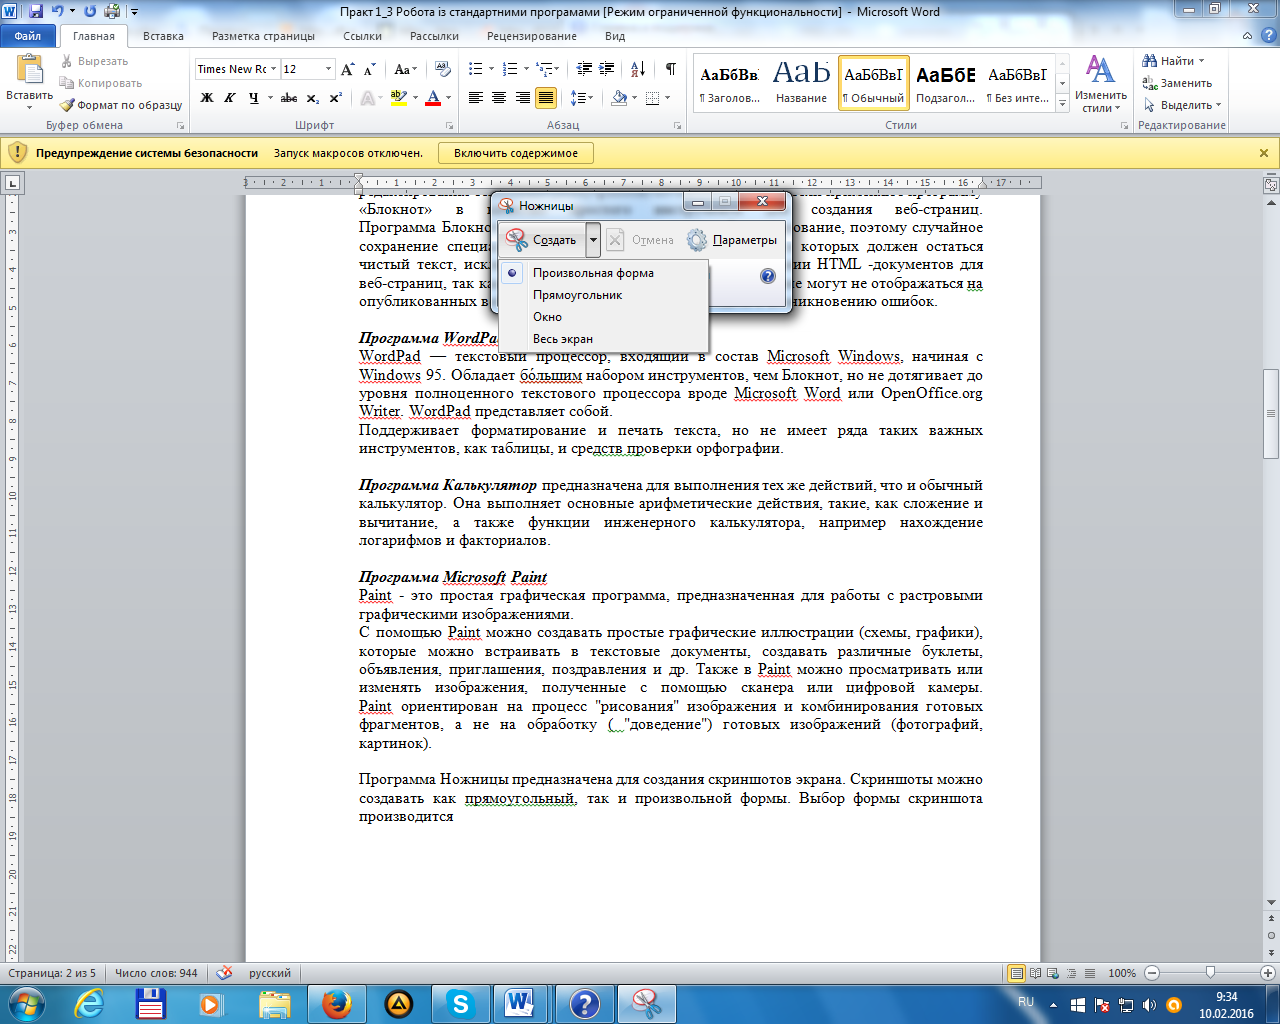Viewport: 1280px width, 1024px height.
Task: Select 'Окно' snip option
Action: tap(547, 317)
